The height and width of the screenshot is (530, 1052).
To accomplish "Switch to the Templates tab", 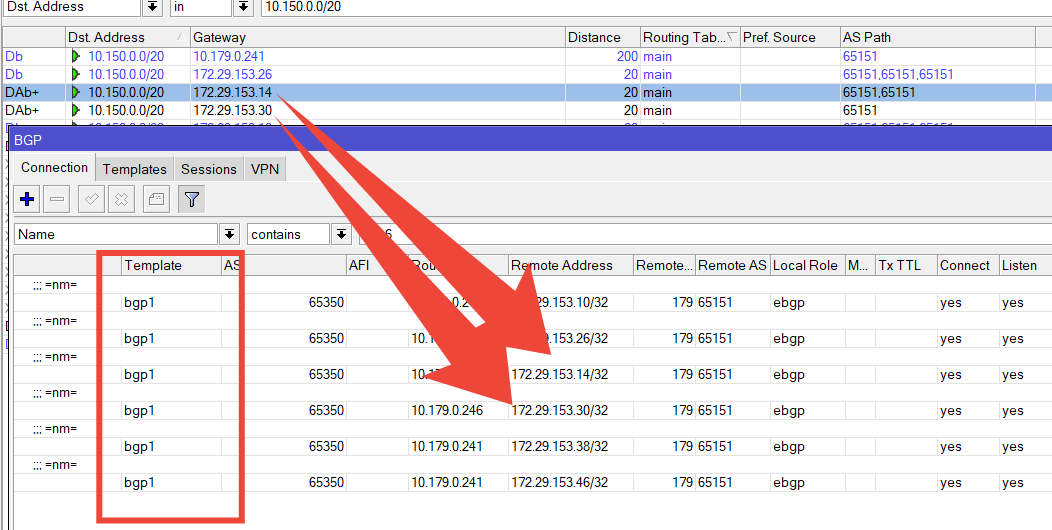I will point(135,169).
